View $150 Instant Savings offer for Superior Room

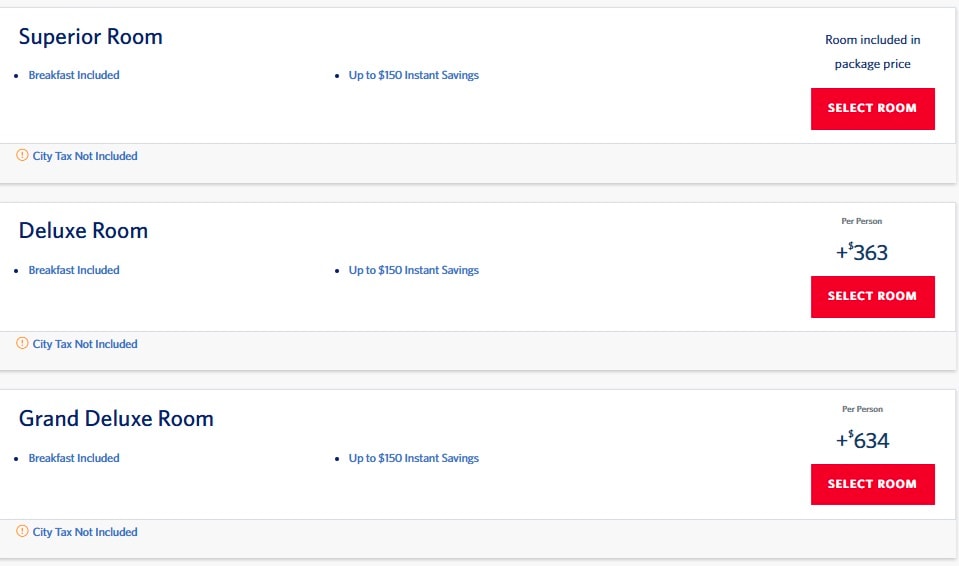click(x=413, y=75)
